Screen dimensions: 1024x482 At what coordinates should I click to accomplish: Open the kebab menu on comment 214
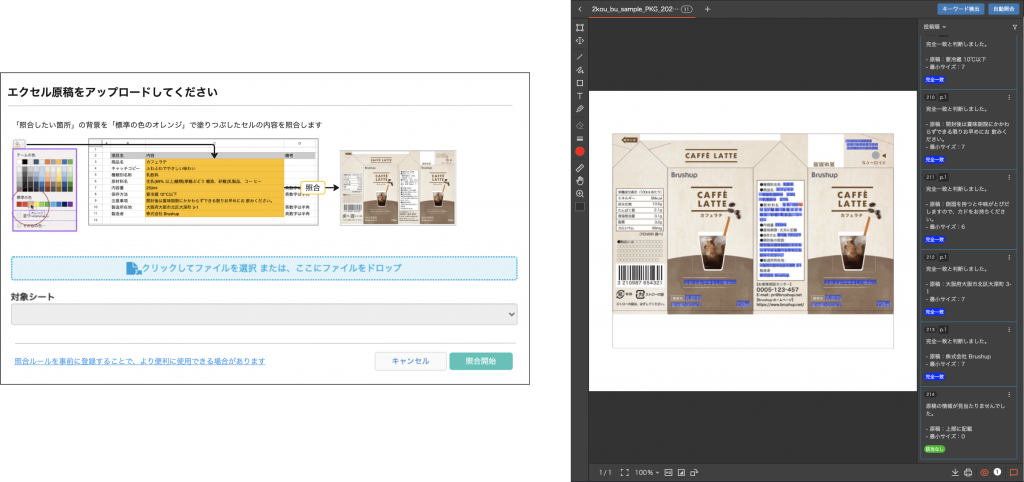(1009, 394)
